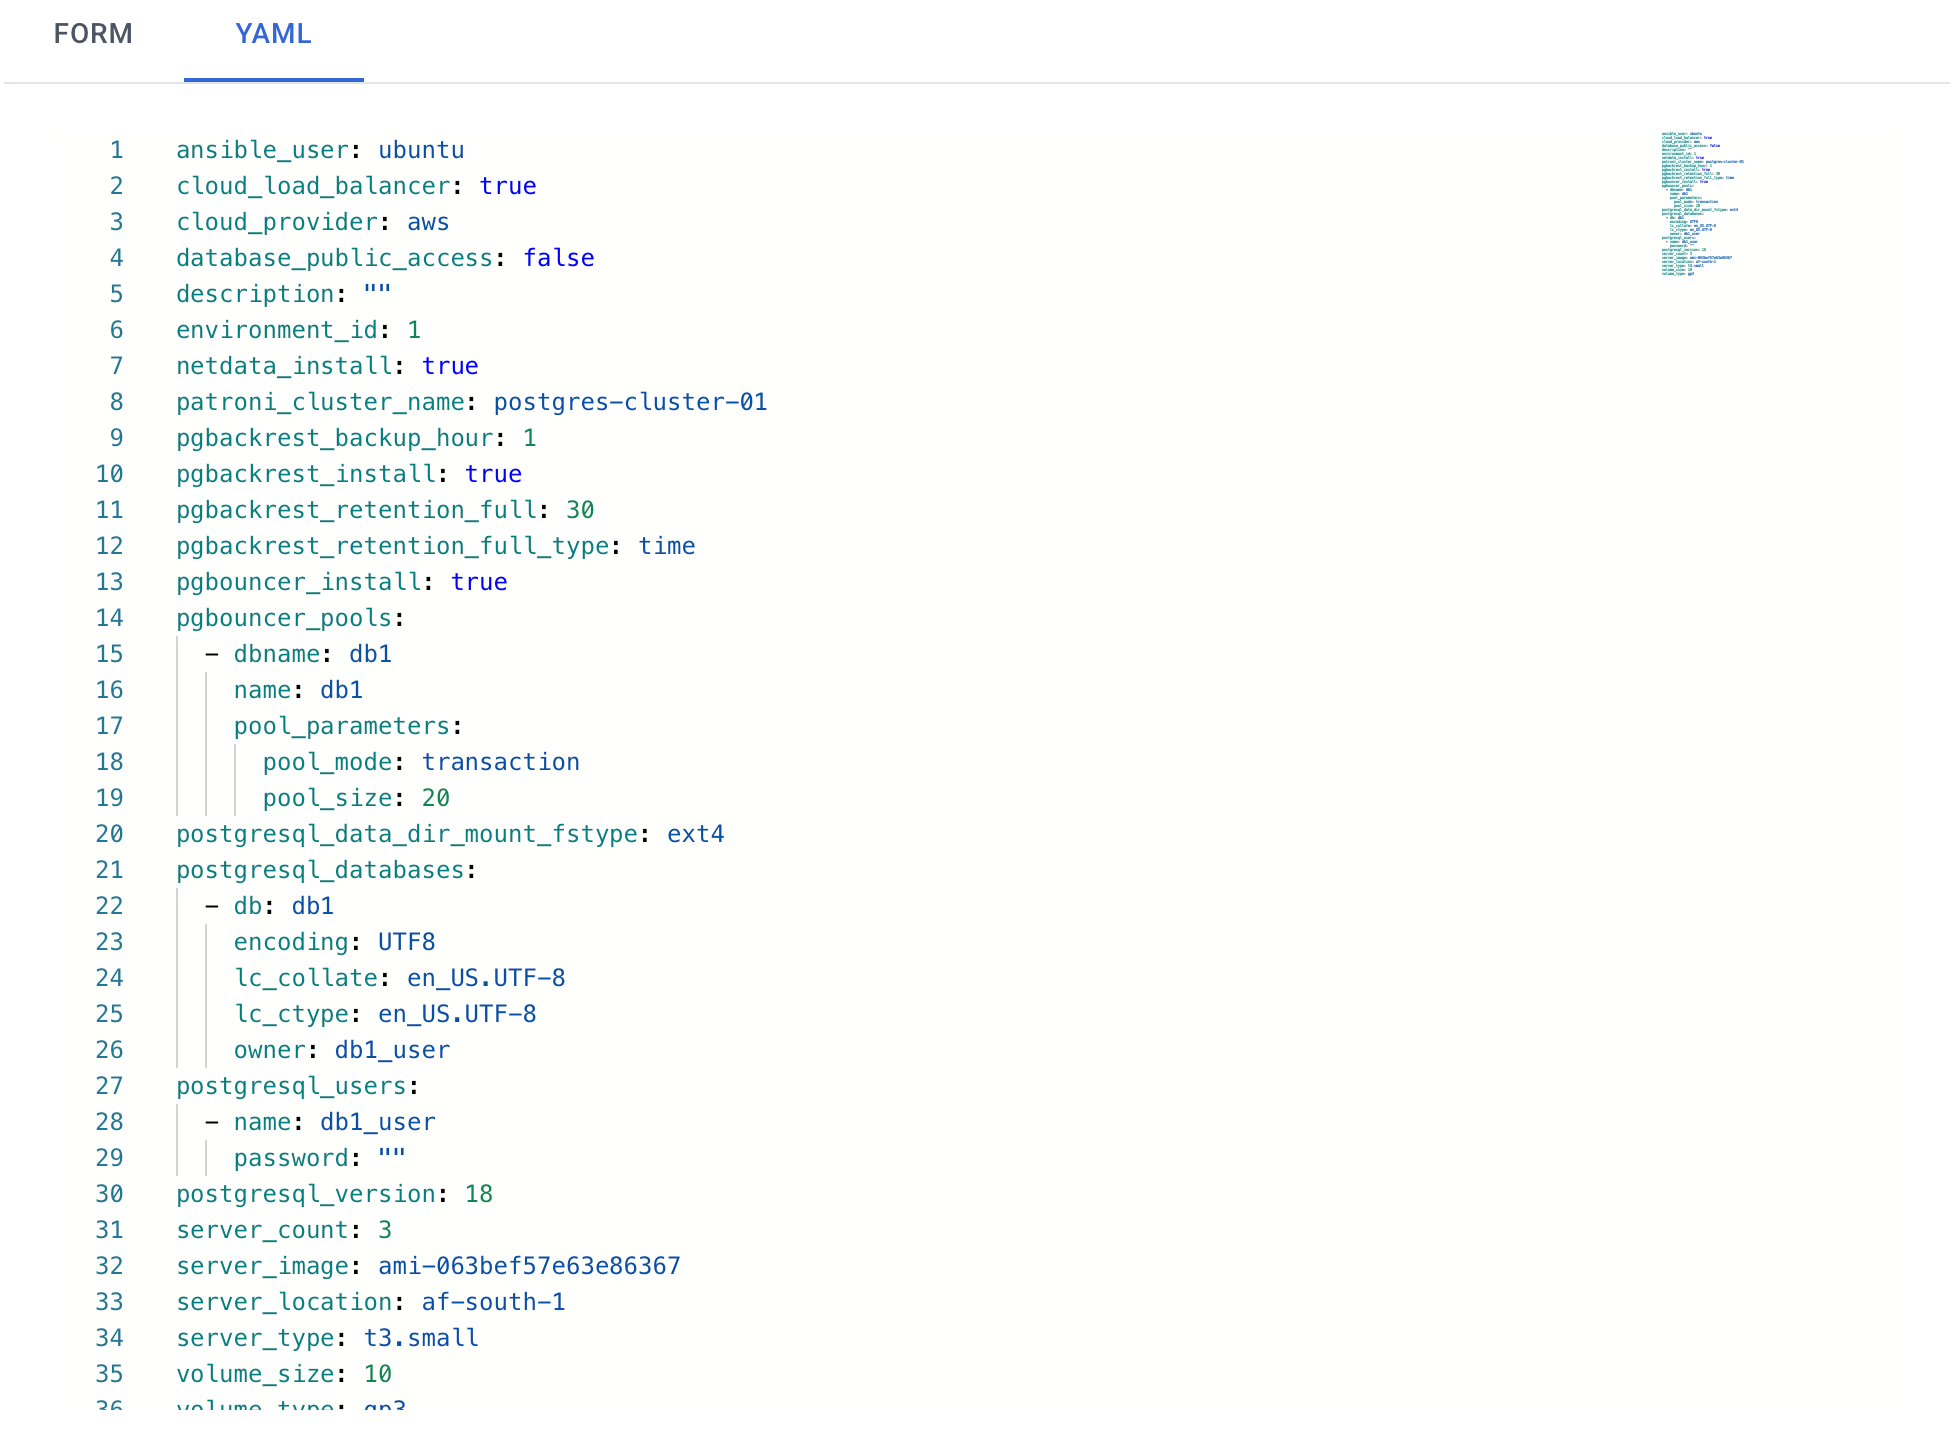Click the cloud_load_balancer true value
The width and height of the screenshot is (1956, 1430).
[507, 186]
